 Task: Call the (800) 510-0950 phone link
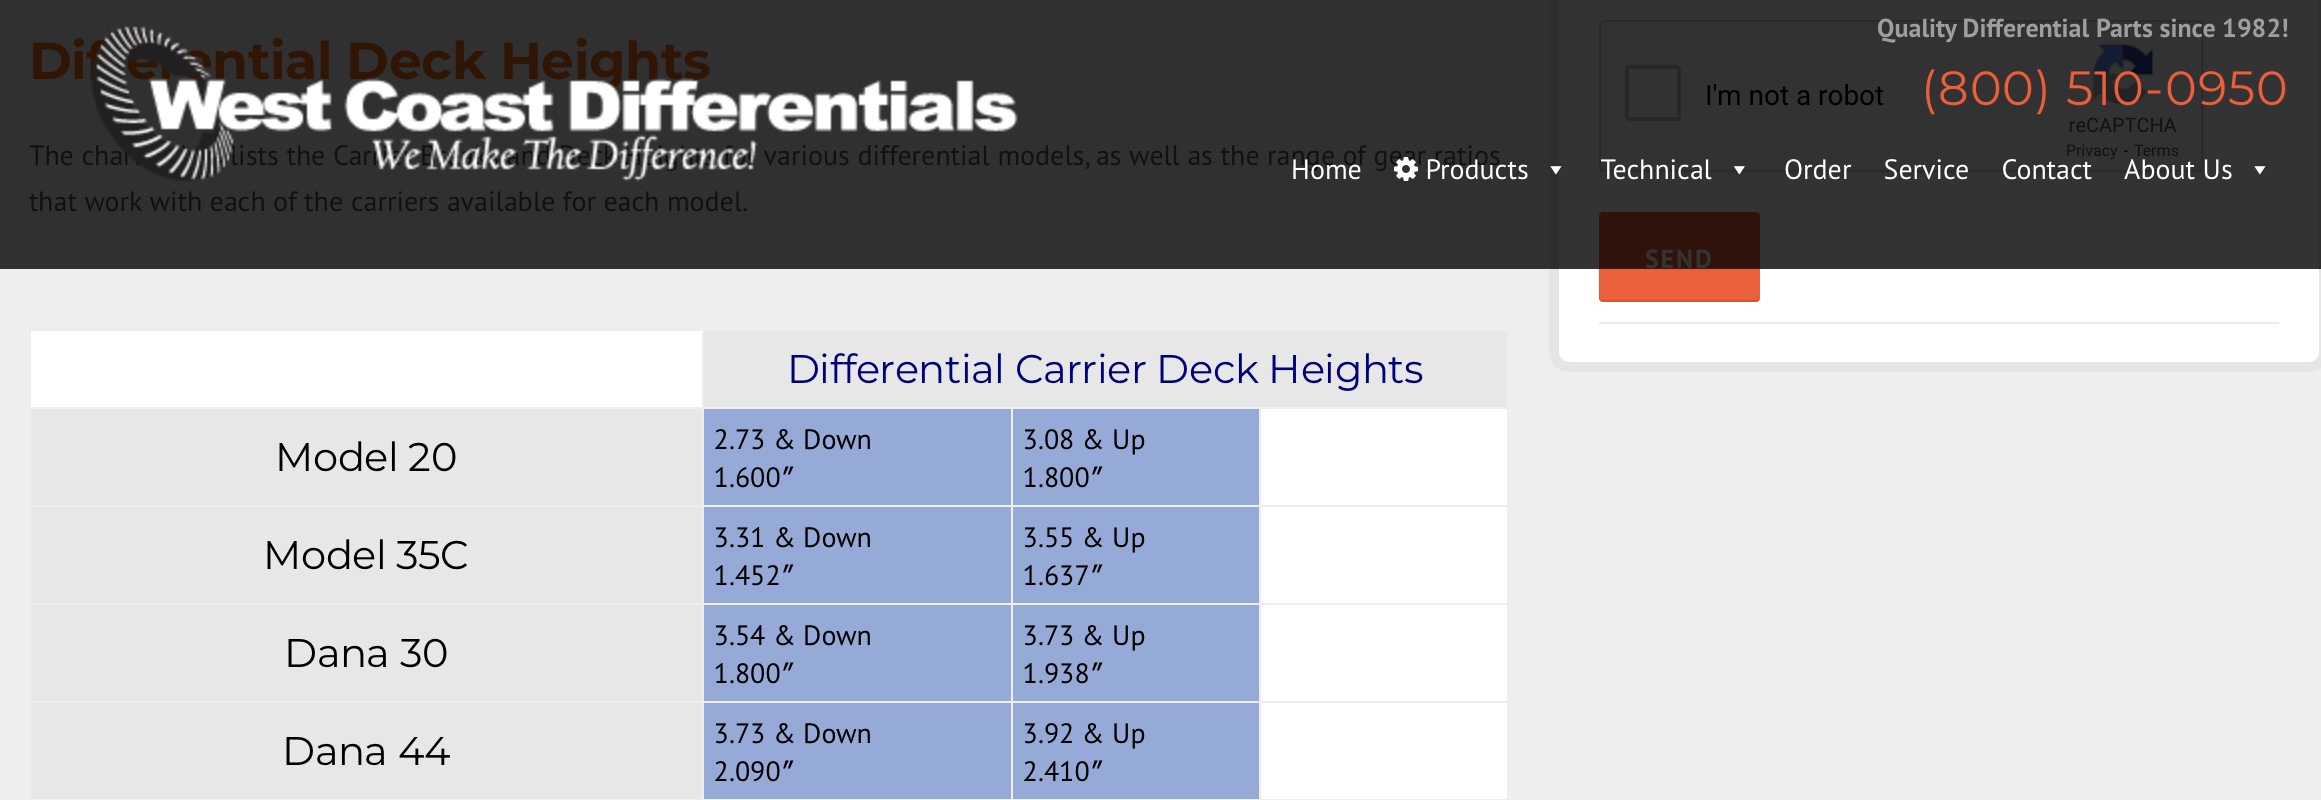coord(2104,89)
